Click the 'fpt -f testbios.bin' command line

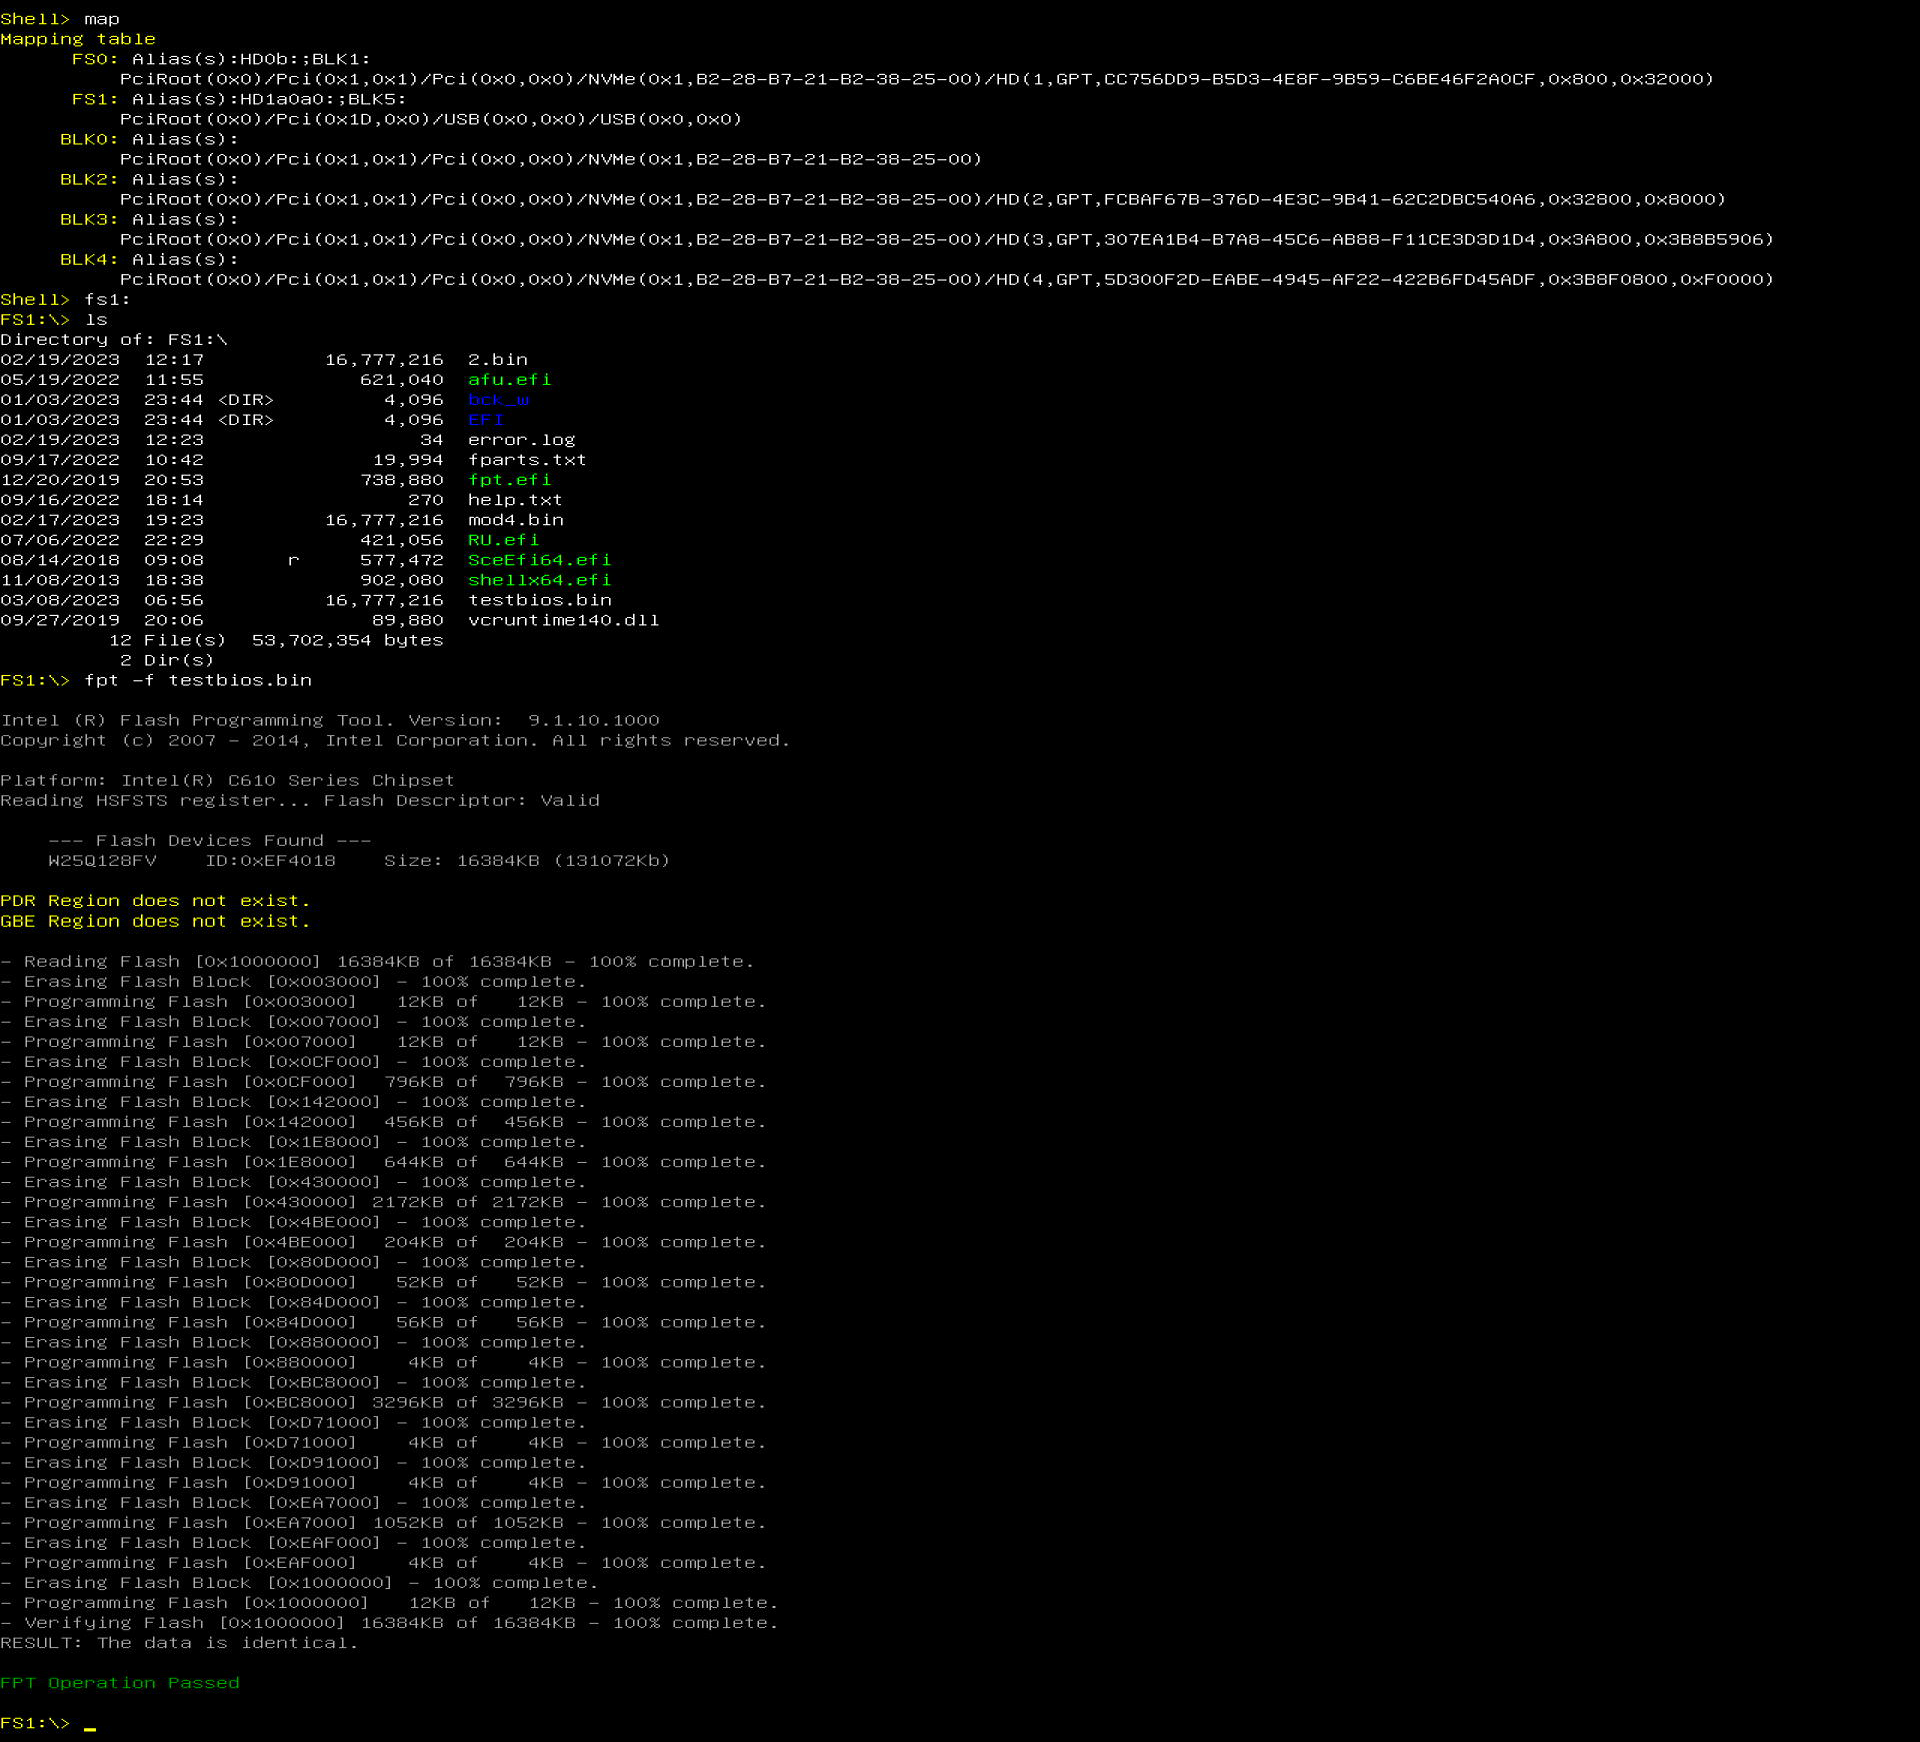click(198, 680)
